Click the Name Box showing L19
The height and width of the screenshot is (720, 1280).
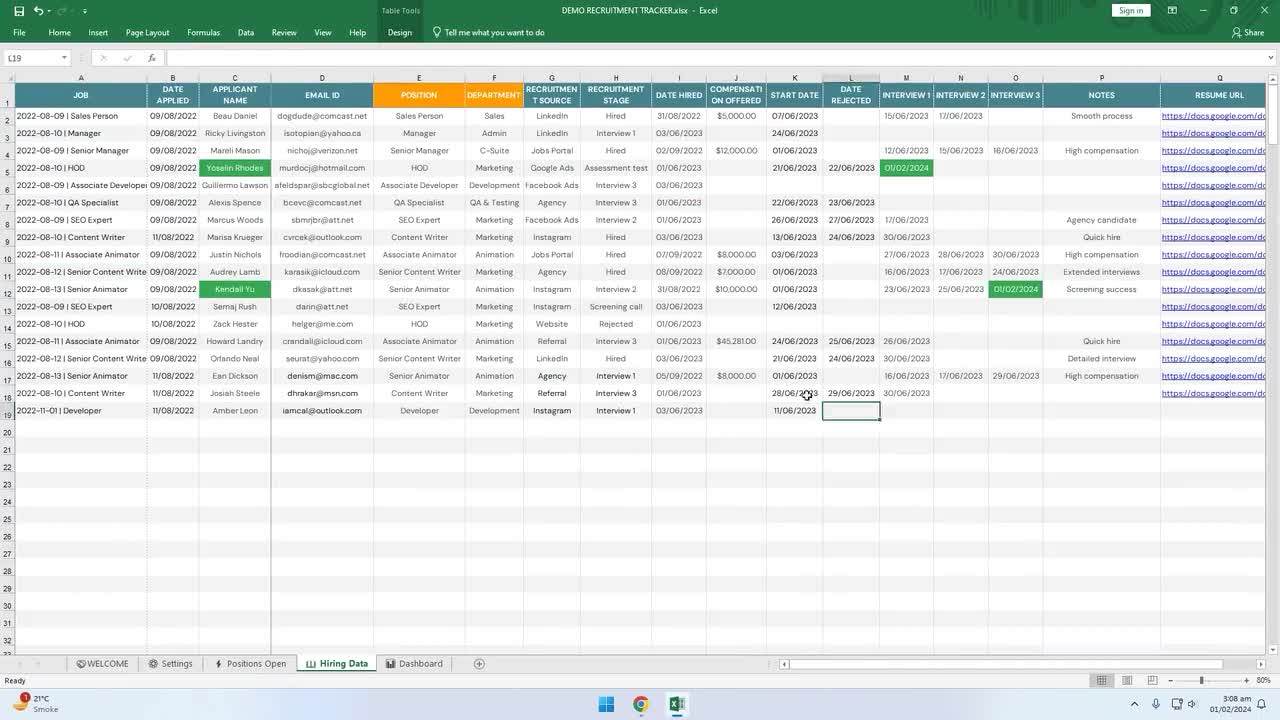point(32,58)
